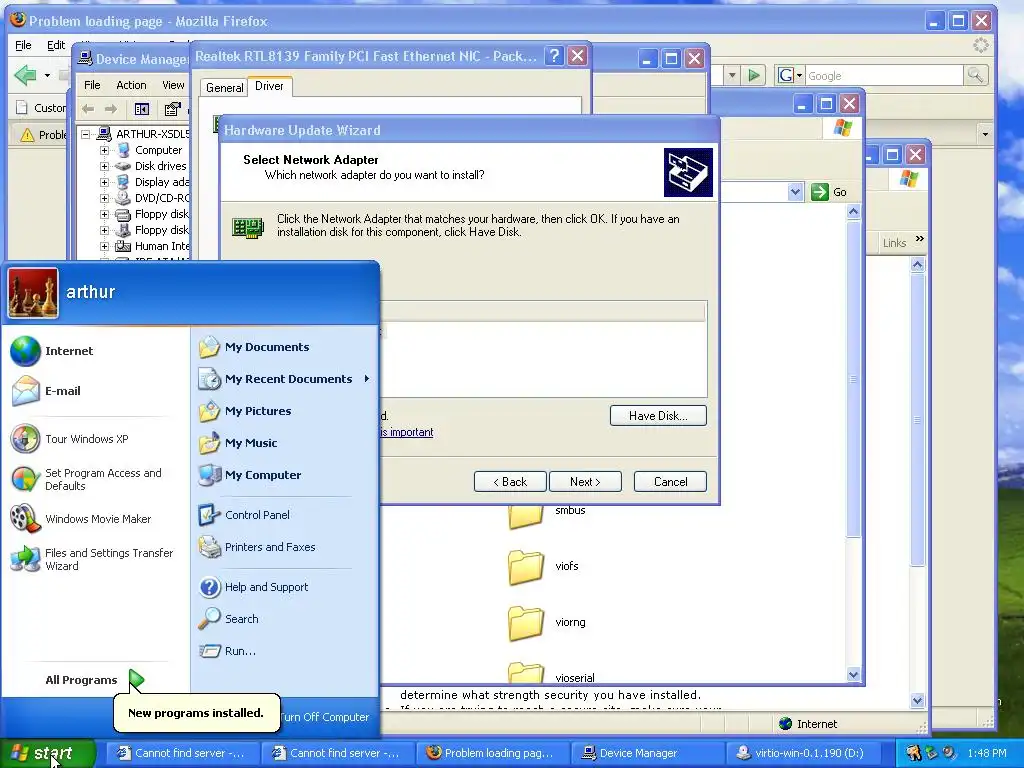Expand the Links toolbar chevron

[920, 239]
